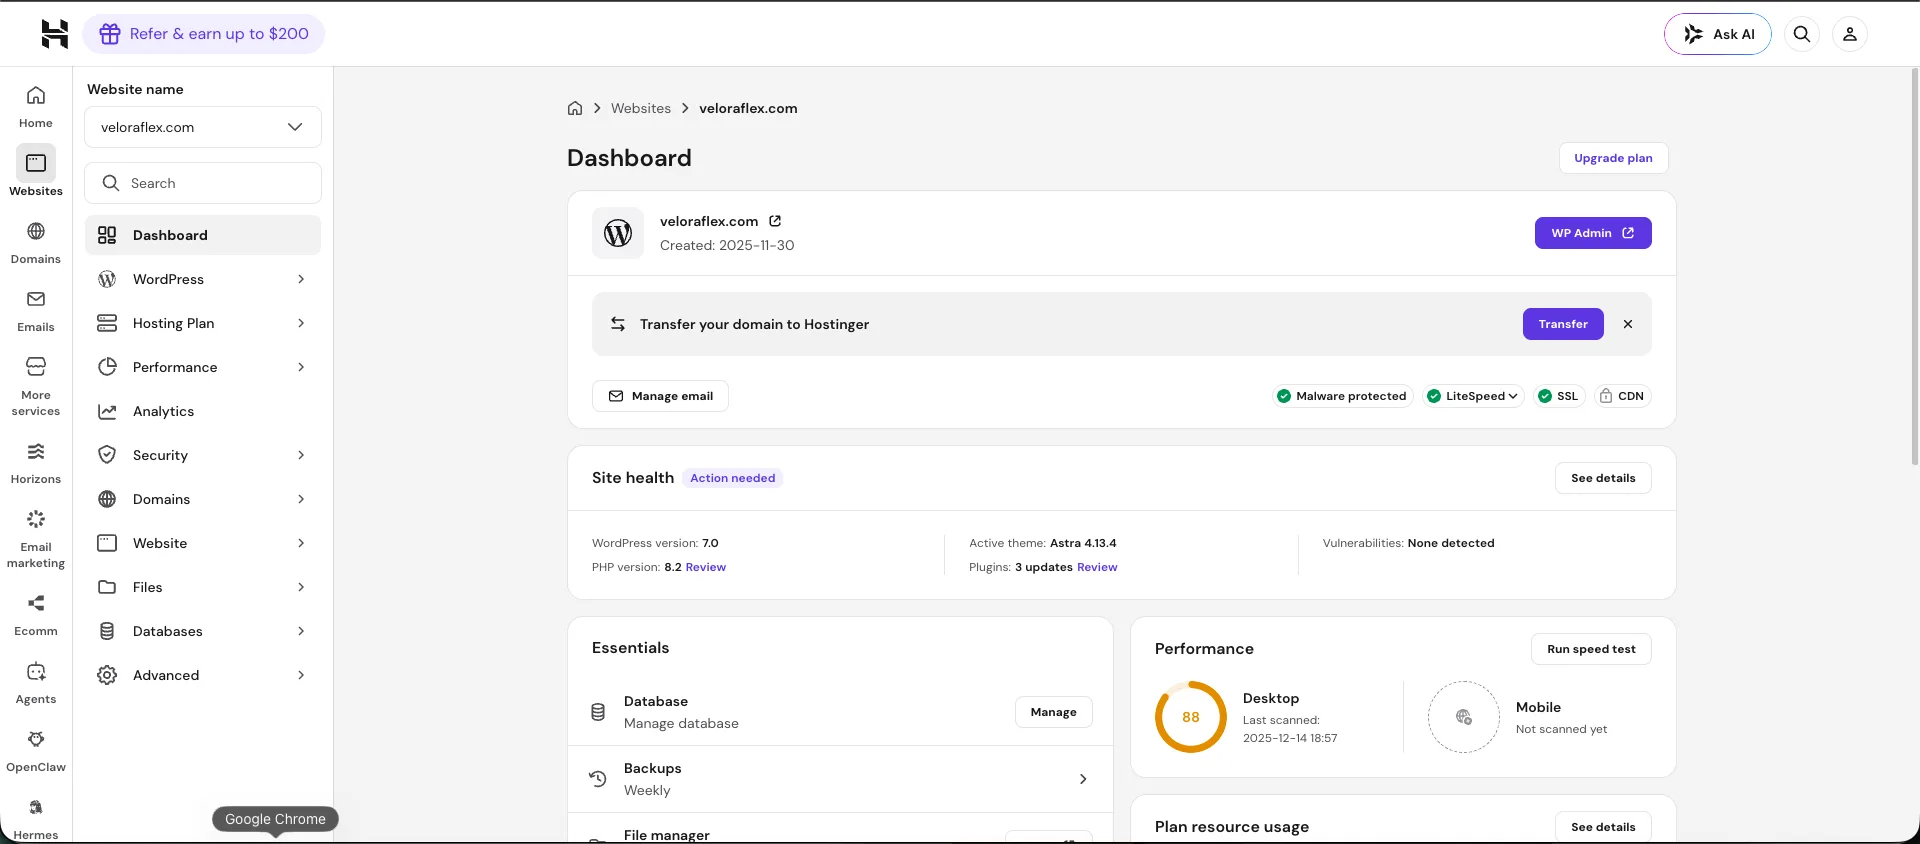Click the Database icon in Essentials
Viewport: 1920px width, 844px height.
pyautogui.click(x=598, y=712)
